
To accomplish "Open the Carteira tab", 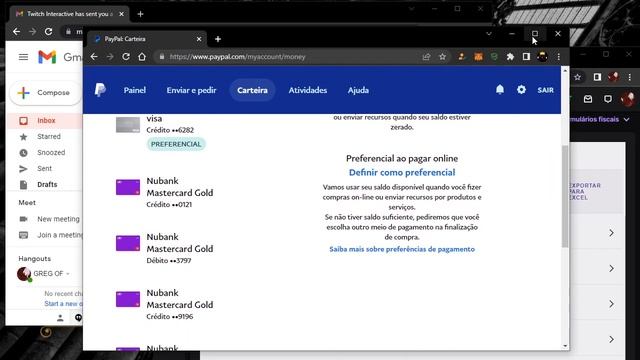I will [252, 90].
